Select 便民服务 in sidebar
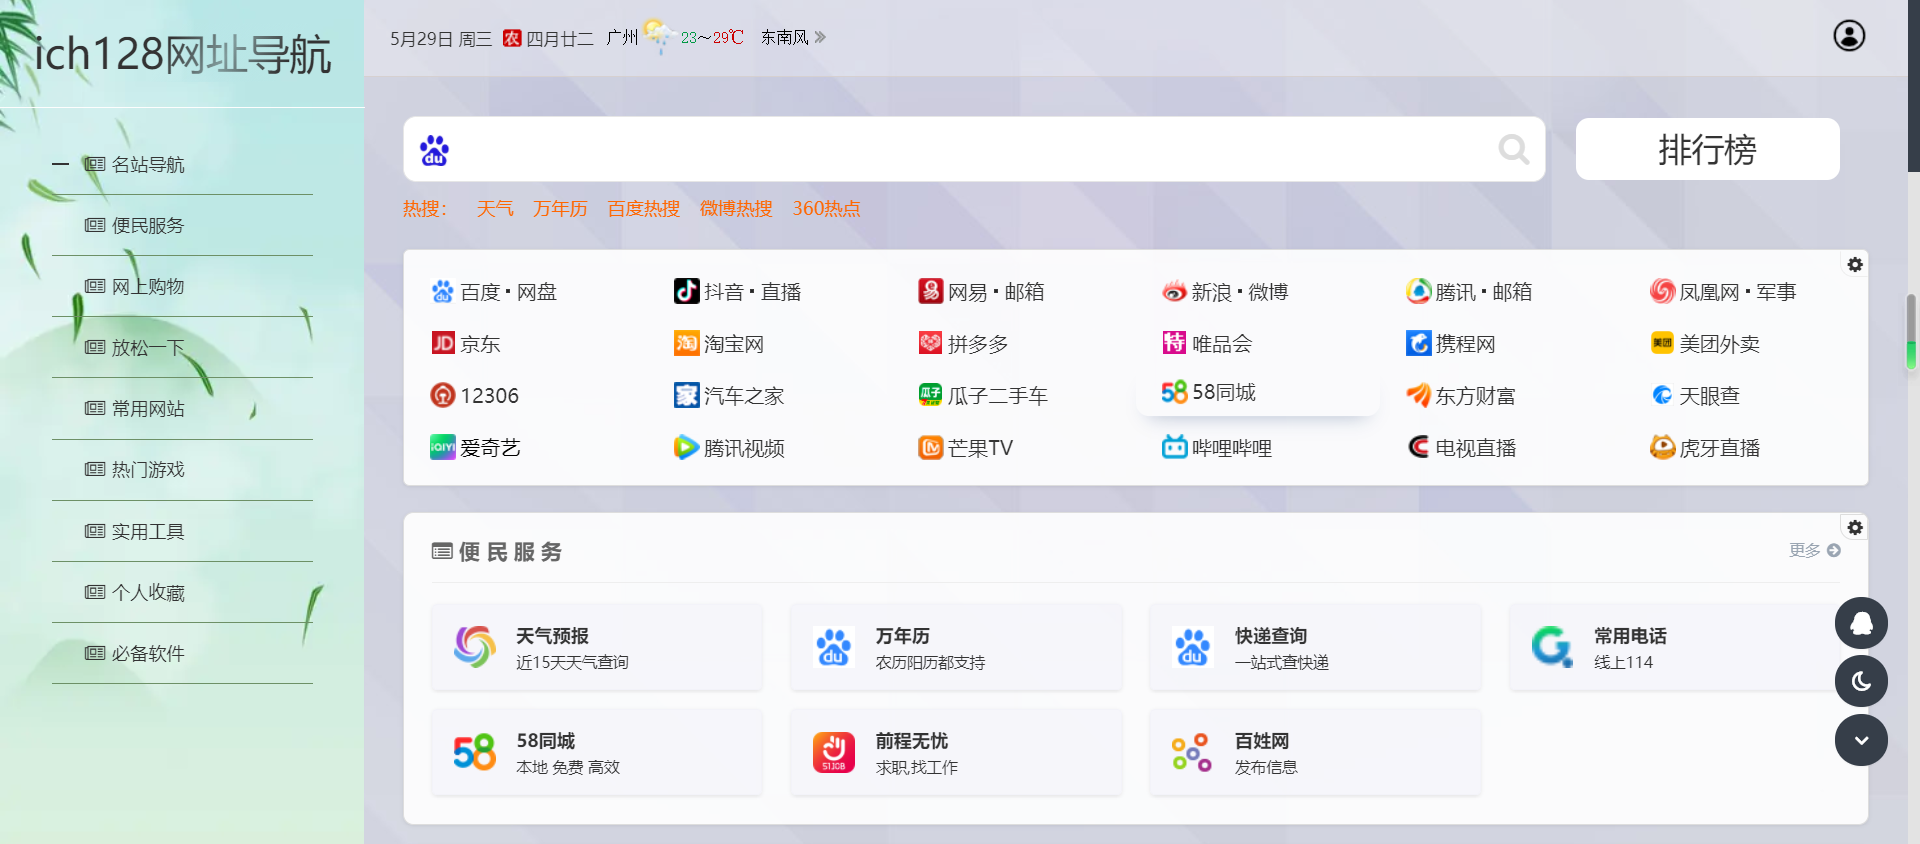This screenshot has height=844, width=1920. 135,225
